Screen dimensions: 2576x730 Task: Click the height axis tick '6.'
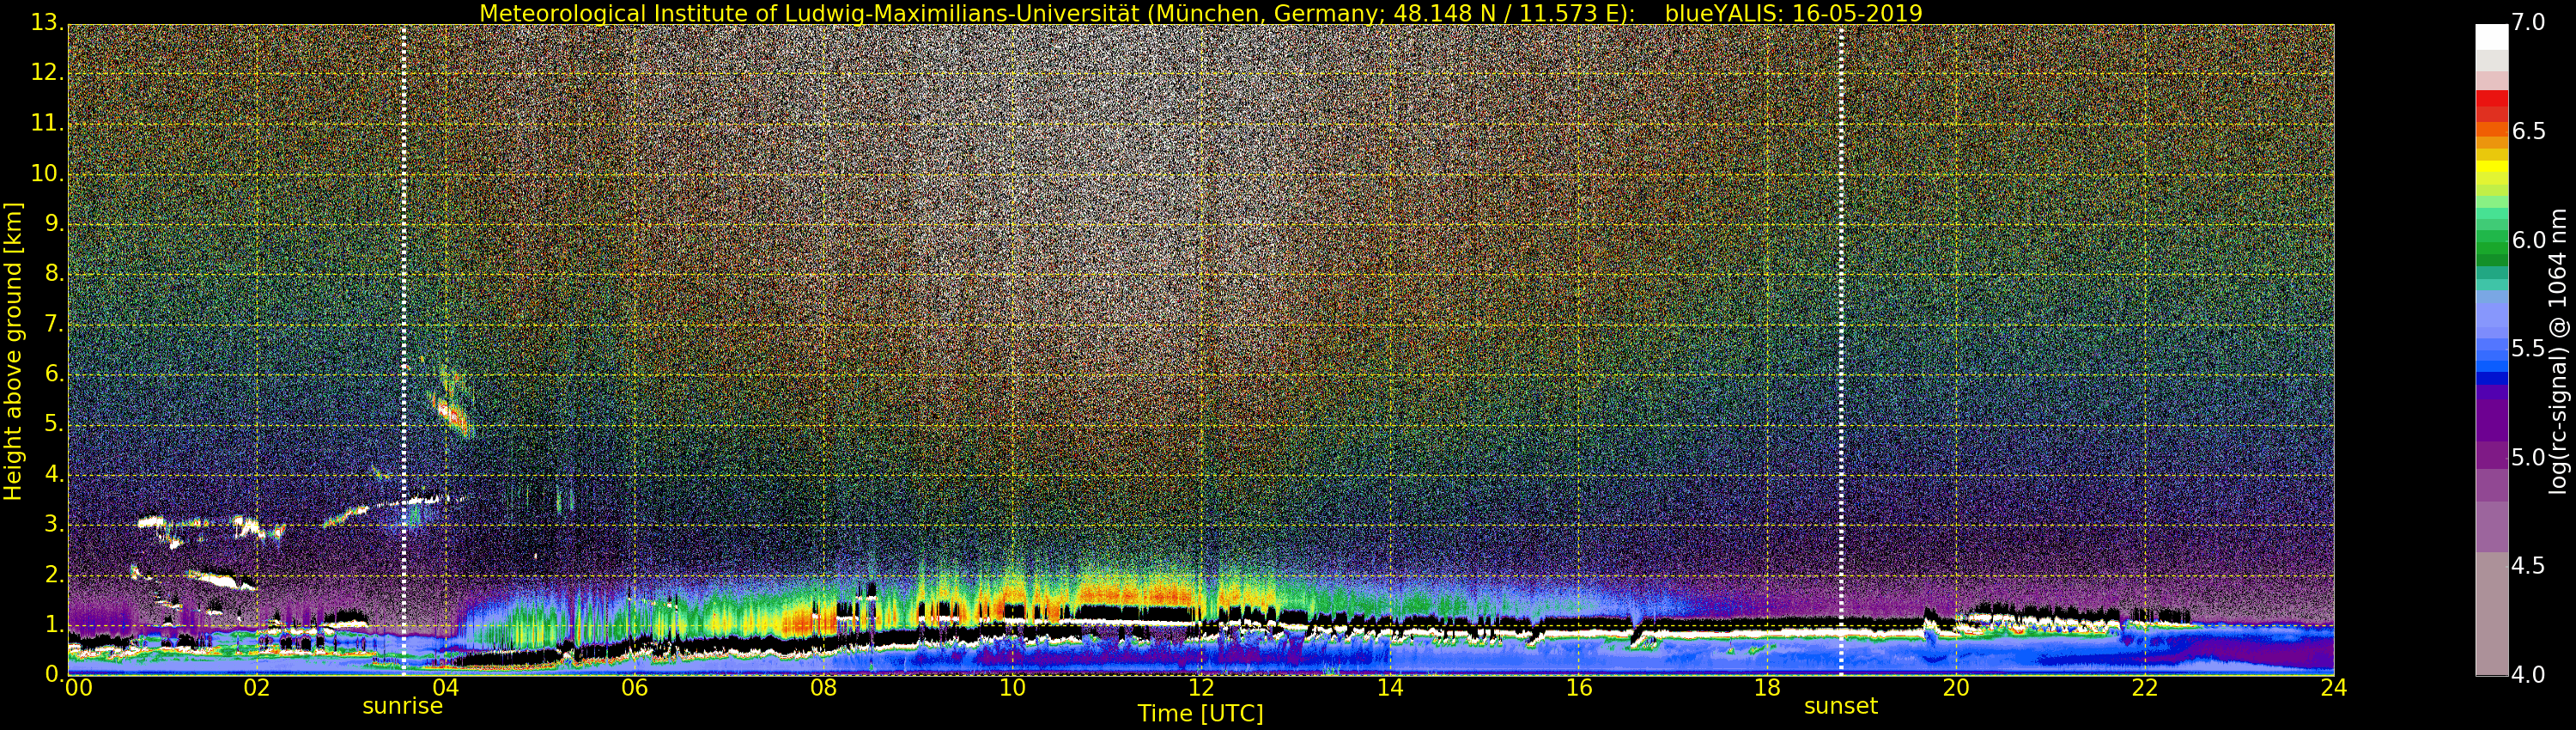53,374
